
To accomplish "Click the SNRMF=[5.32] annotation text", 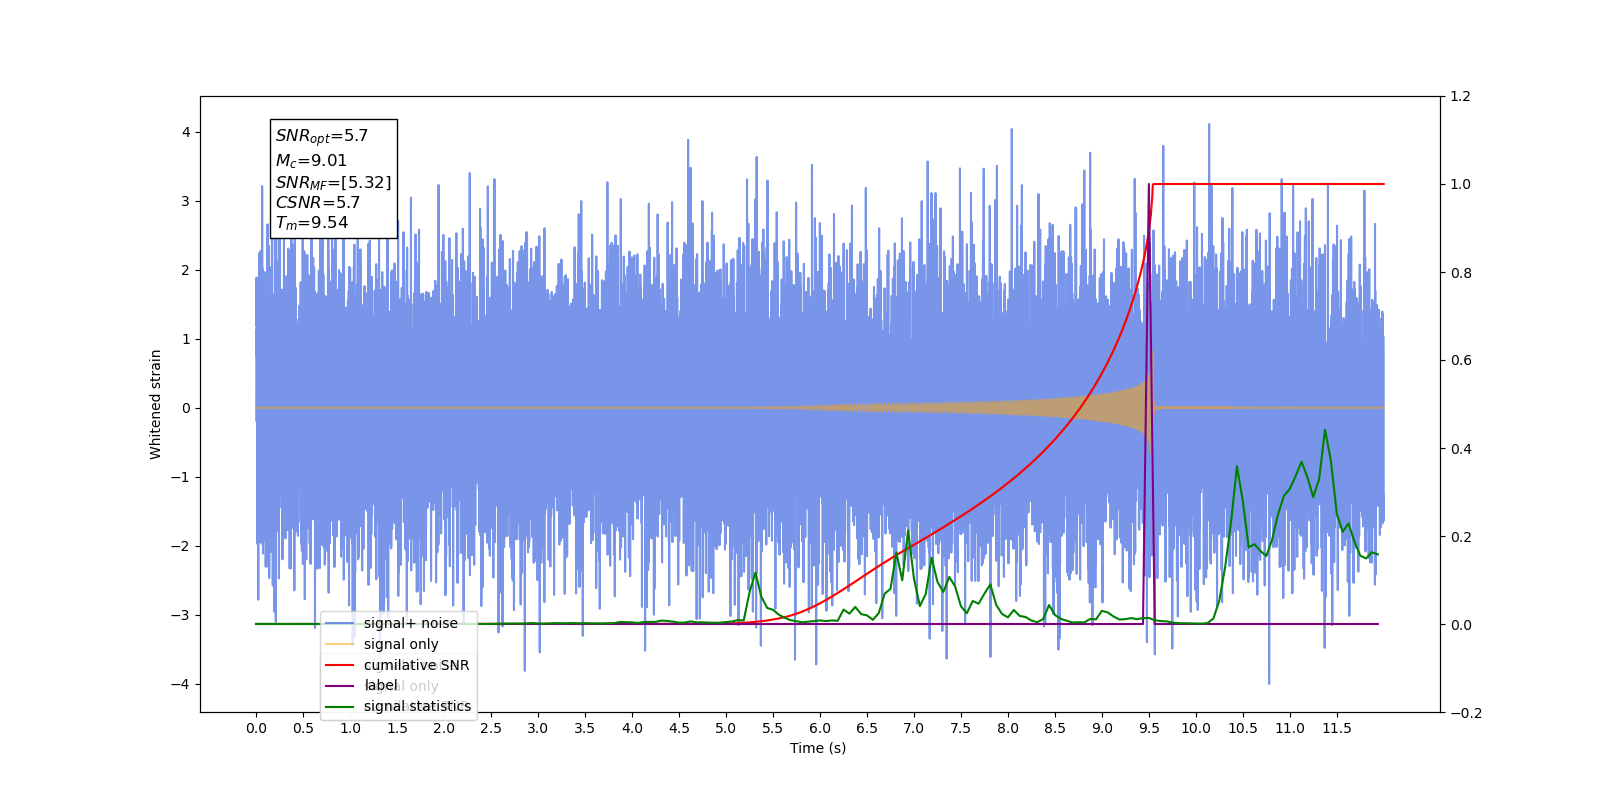I will point(334,183).
